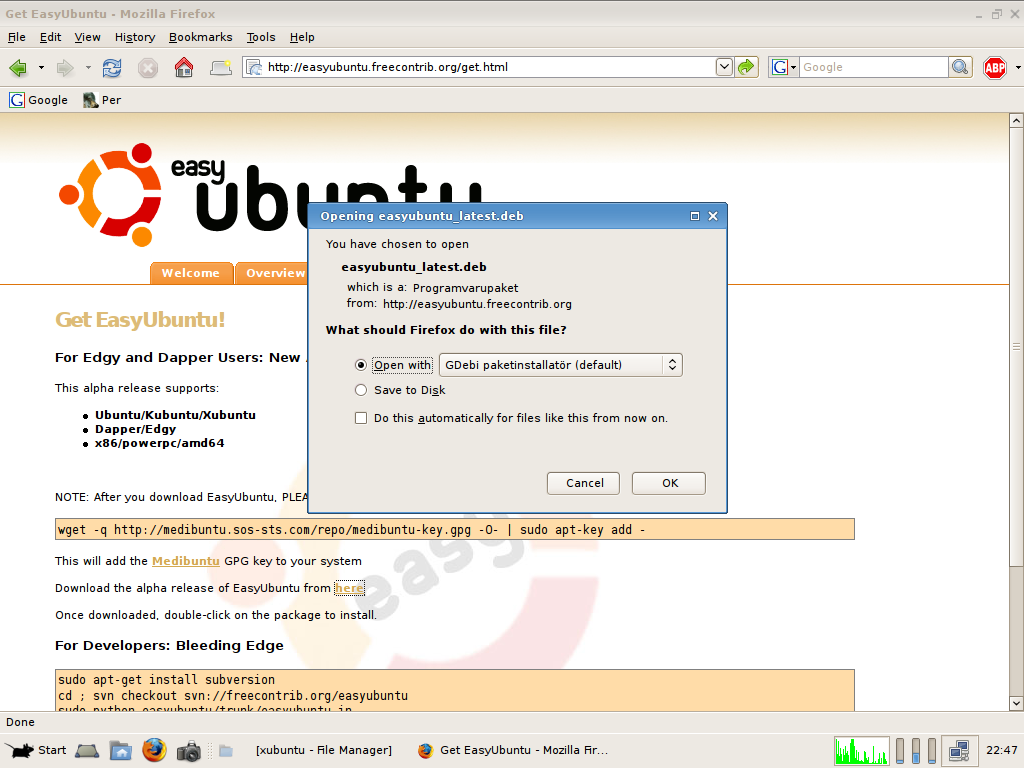Image resolution: width=1024 pixels, height=768 pixels.
Task: Reload the current page
Action: tap(112, 67)
